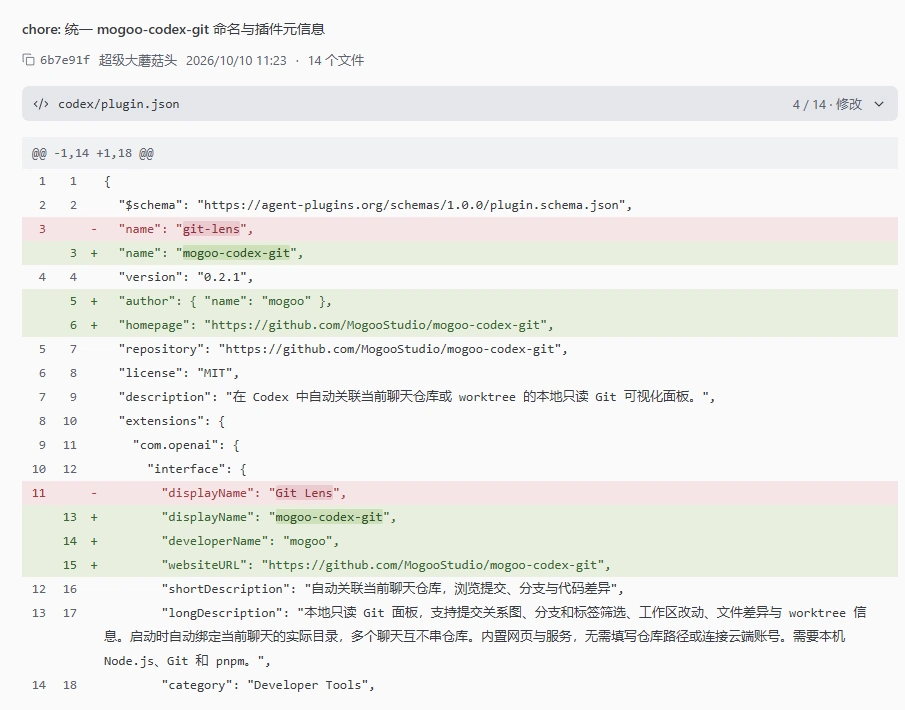Select the commit hash text 6b7e91f
This screenshot has width=905, height=710.
coord(65,60)
